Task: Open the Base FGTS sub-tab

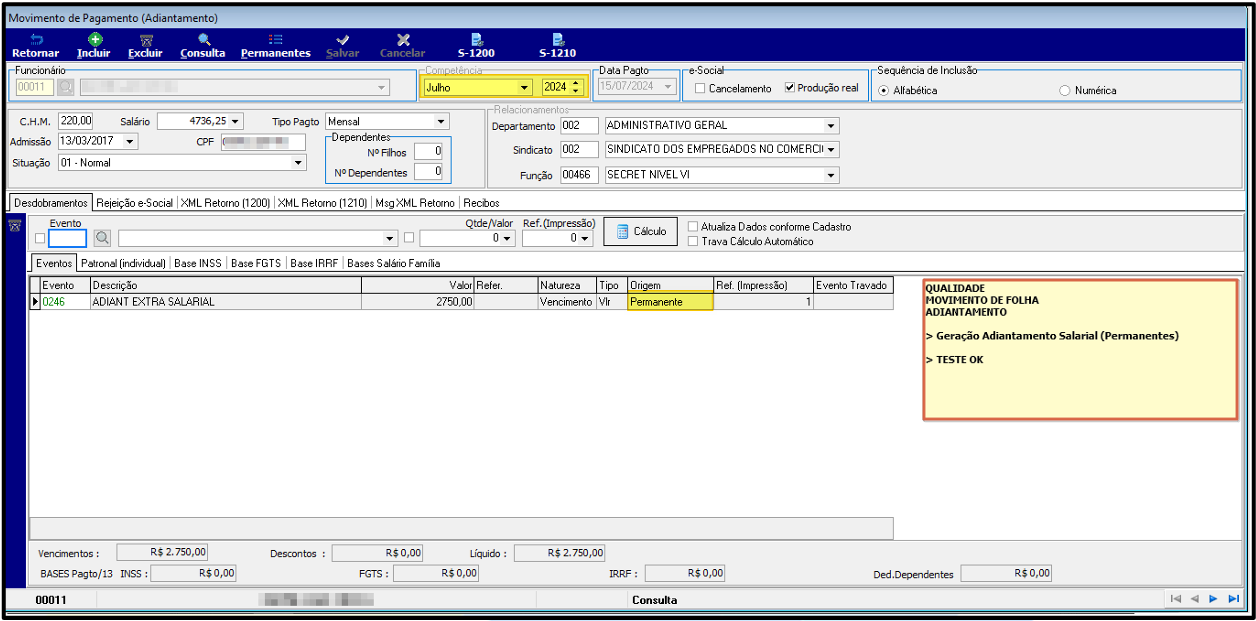Action: (257, 263)
